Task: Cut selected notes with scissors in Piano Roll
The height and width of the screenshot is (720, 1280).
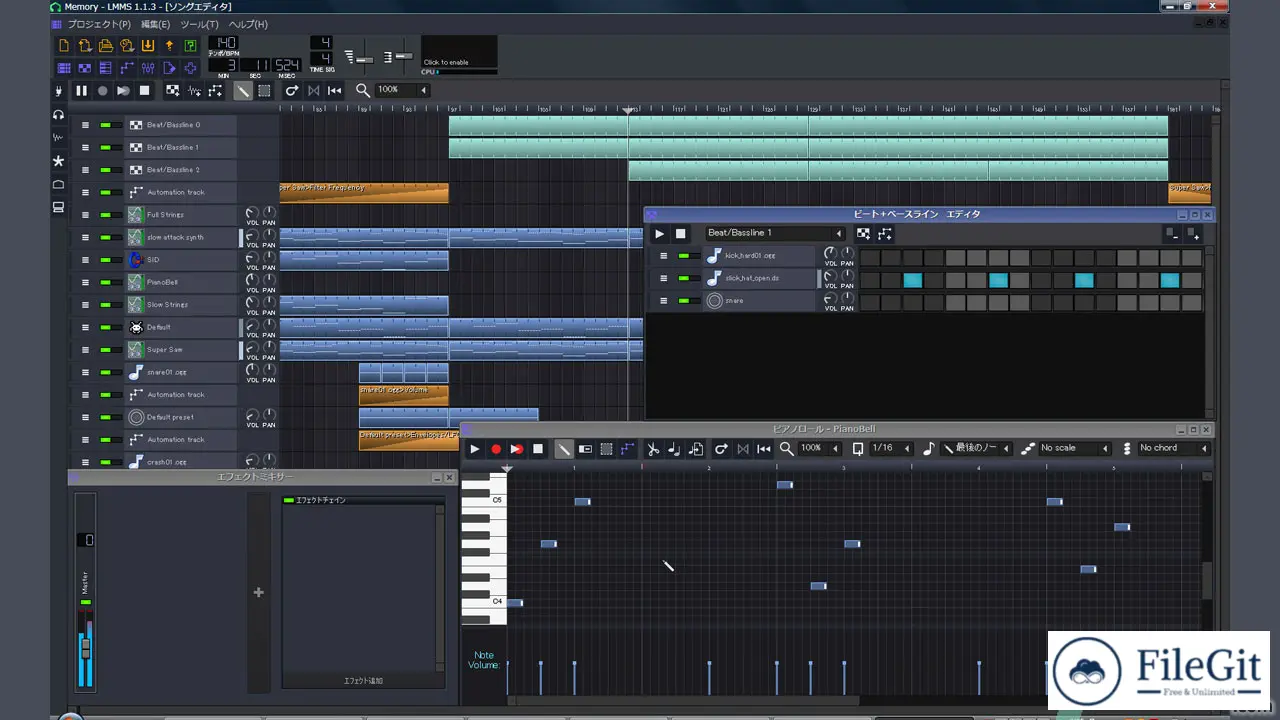Action: pyautogui.click(x=653, y=449)
